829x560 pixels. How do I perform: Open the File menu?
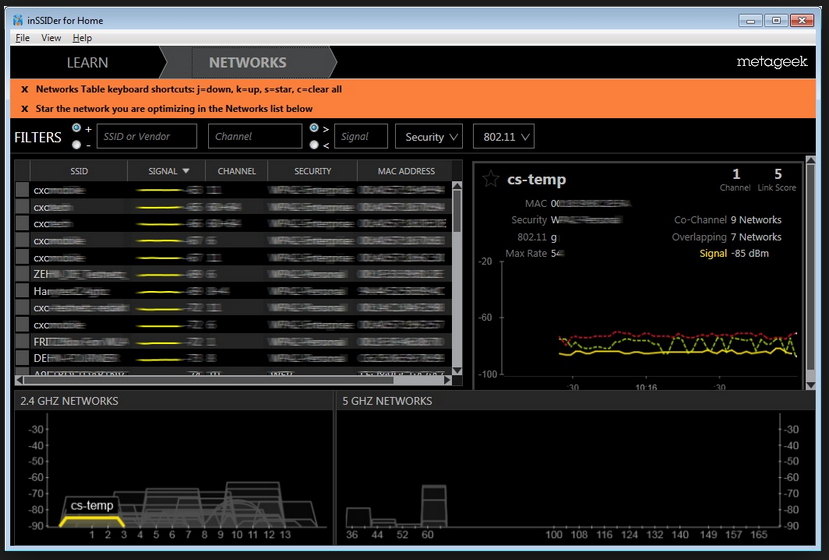22,38
